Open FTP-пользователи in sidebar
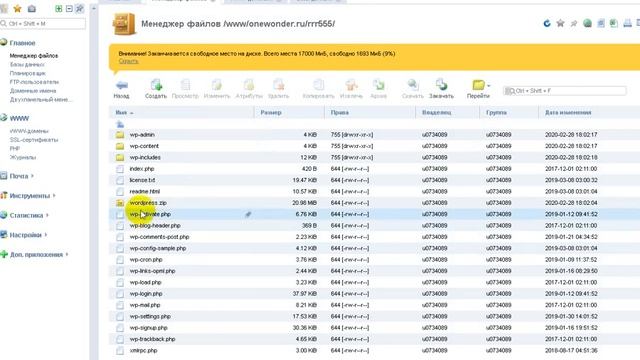The image size is (640, 360). pos(34,82)
